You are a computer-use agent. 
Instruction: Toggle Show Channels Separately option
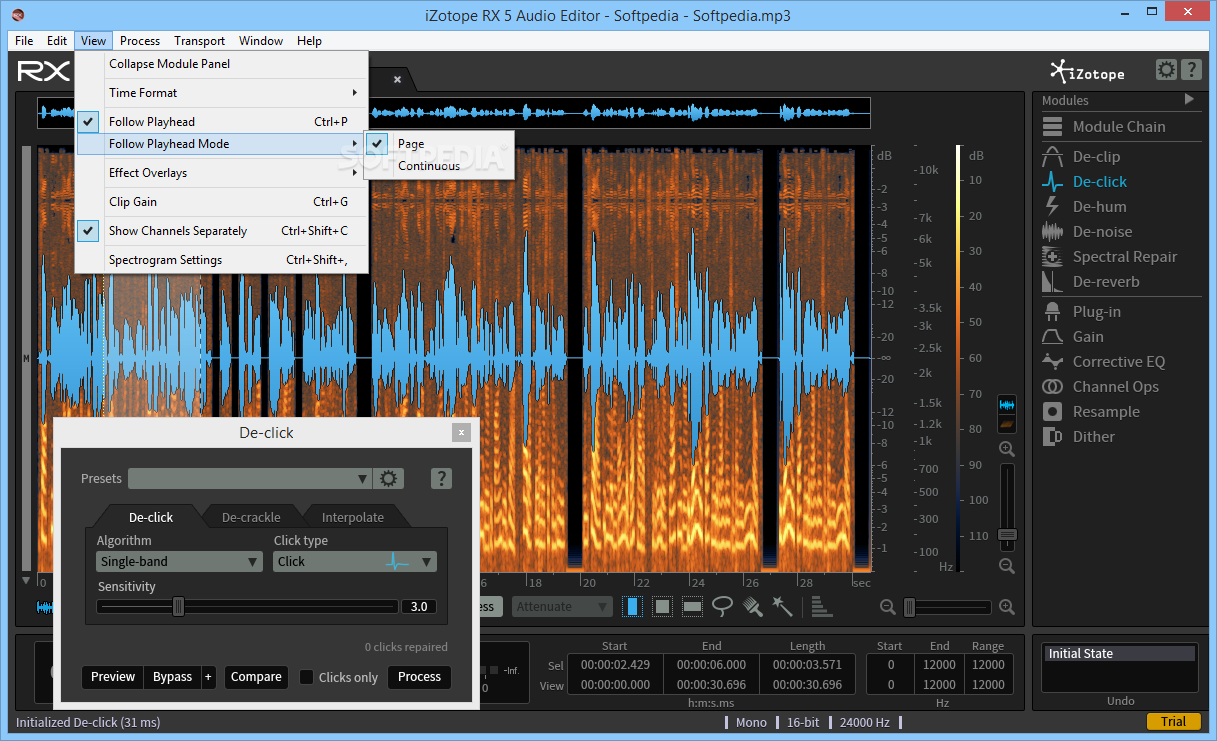point(223,231)
